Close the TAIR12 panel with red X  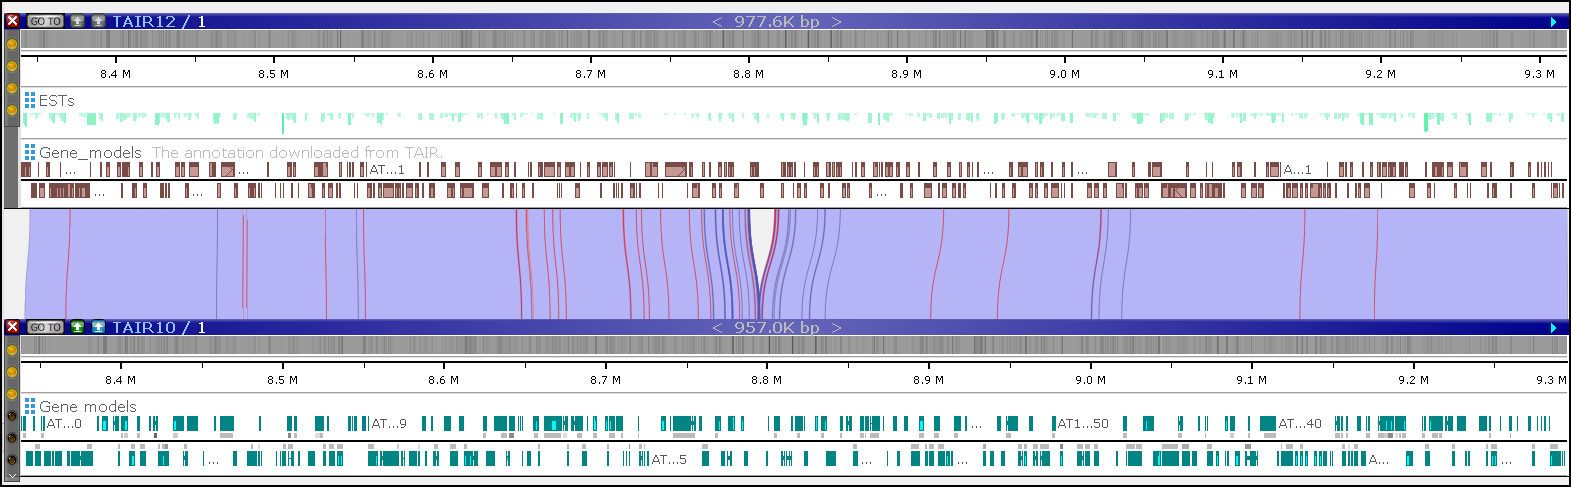click(12, 21)
